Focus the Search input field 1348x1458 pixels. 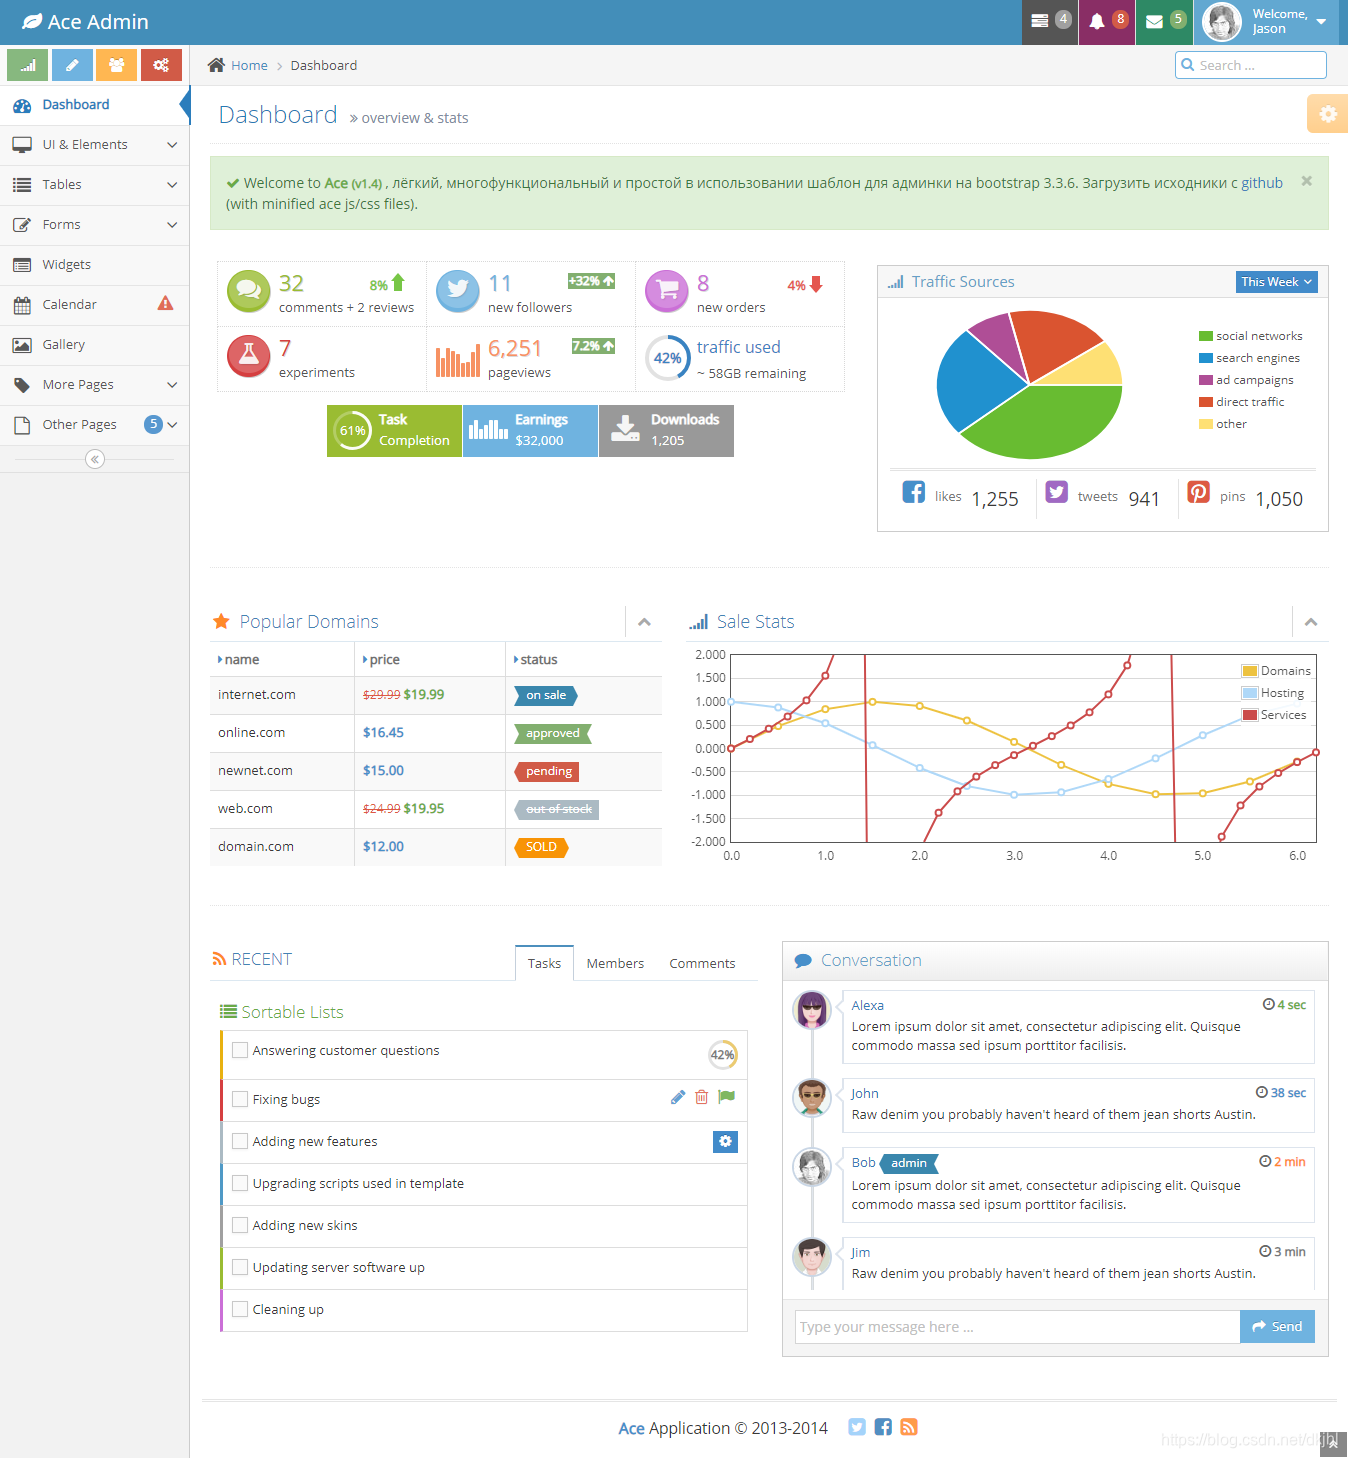(1251, 65)
